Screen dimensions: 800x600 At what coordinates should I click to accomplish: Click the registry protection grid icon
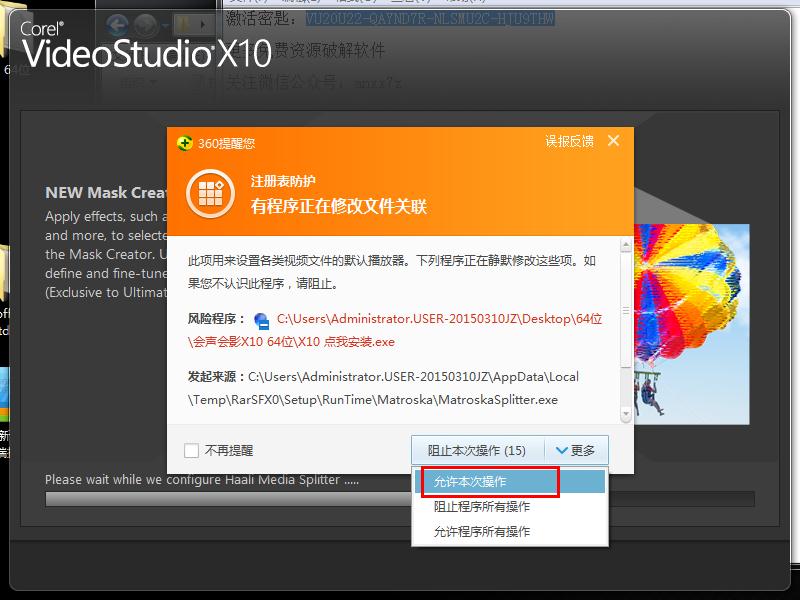[x=211, y=194]
